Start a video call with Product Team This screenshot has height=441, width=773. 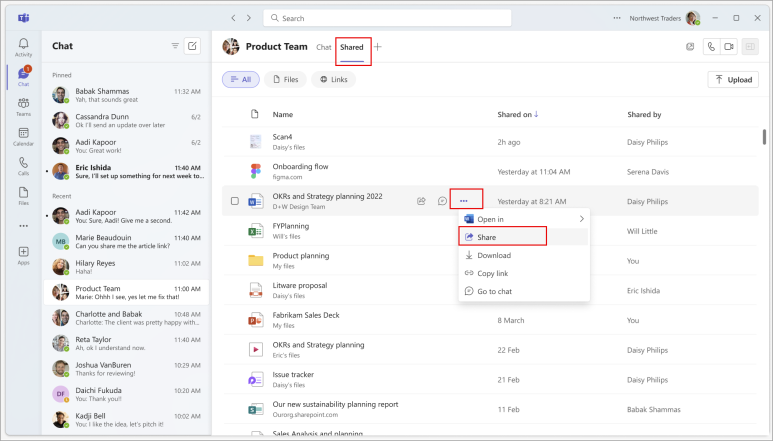728,46
